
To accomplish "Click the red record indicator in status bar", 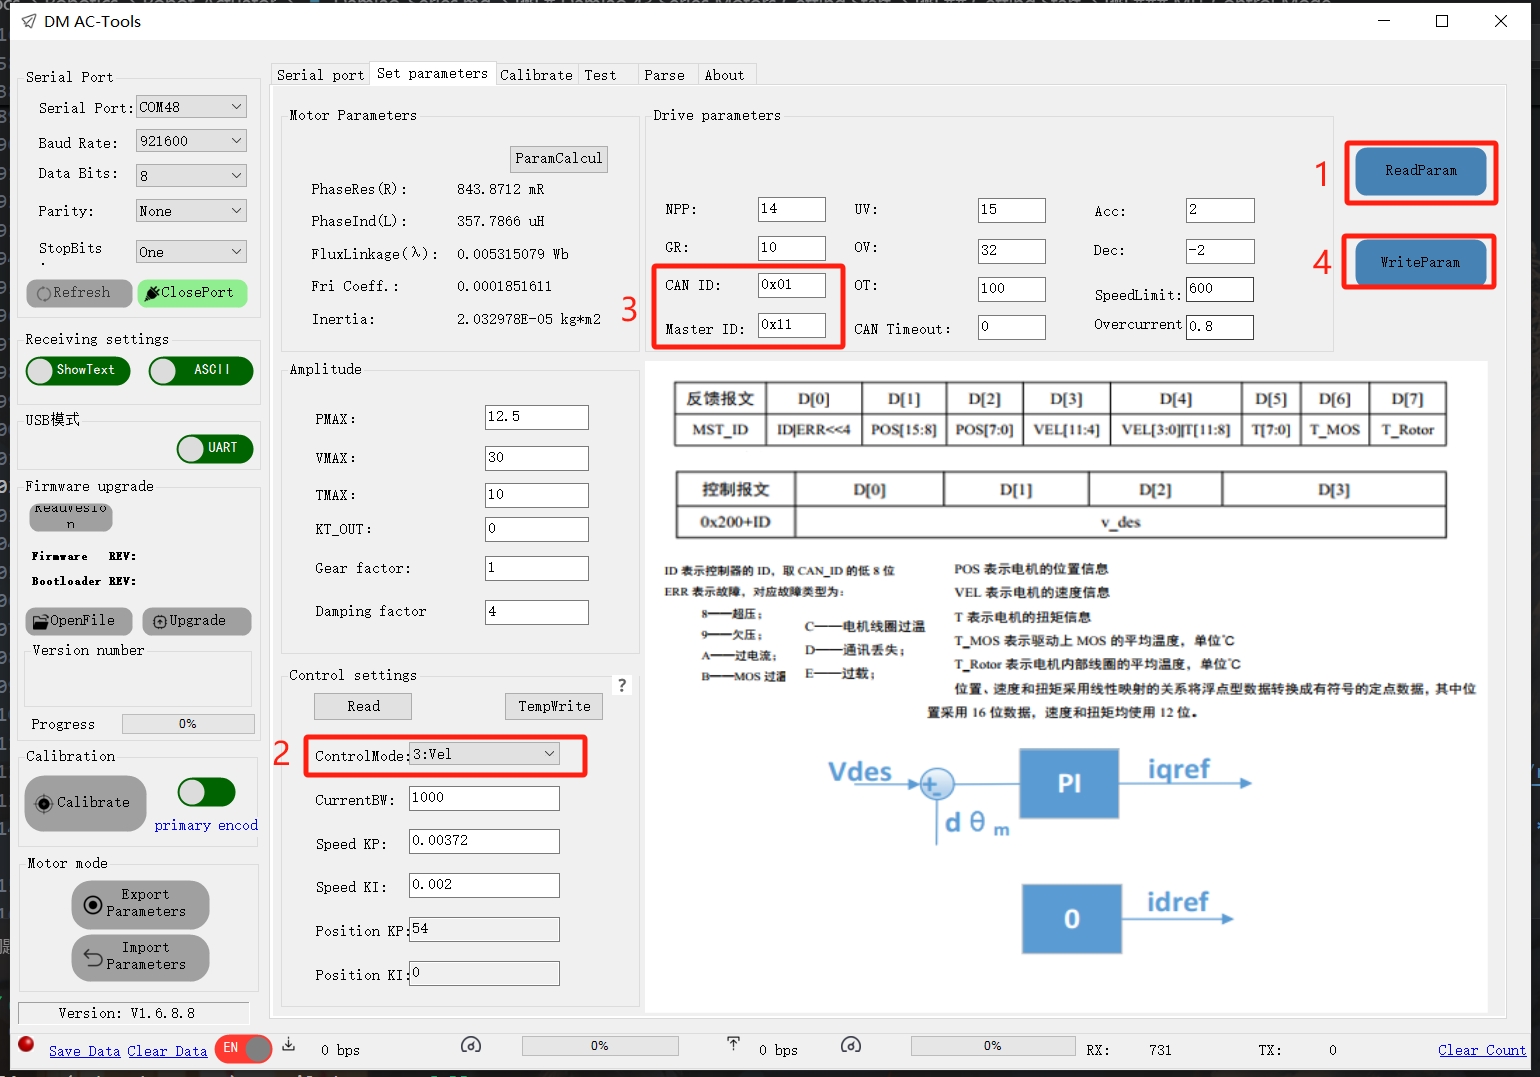I will coord(27,1044).
